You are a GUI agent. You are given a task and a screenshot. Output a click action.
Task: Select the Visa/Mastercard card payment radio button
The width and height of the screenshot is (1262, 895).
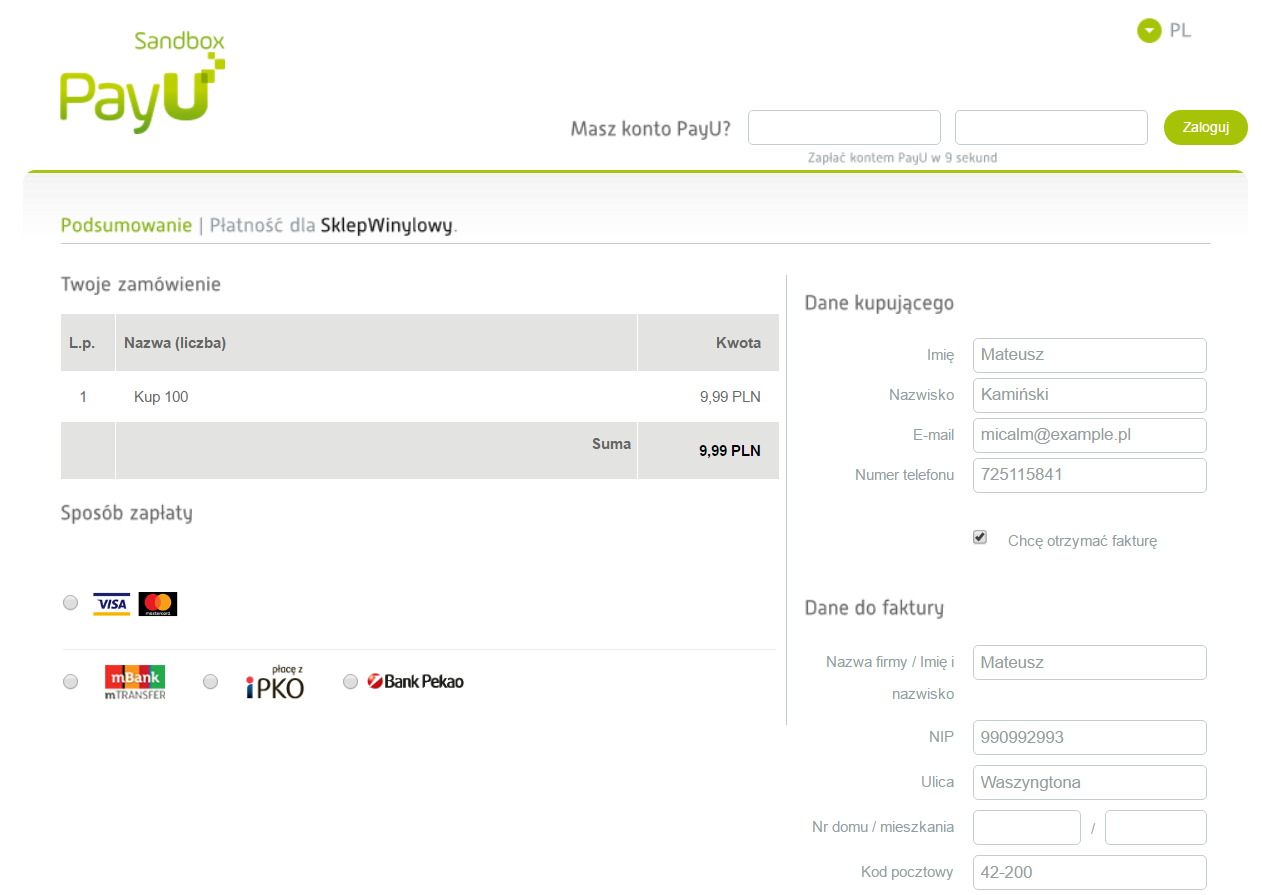click(70, 603)
